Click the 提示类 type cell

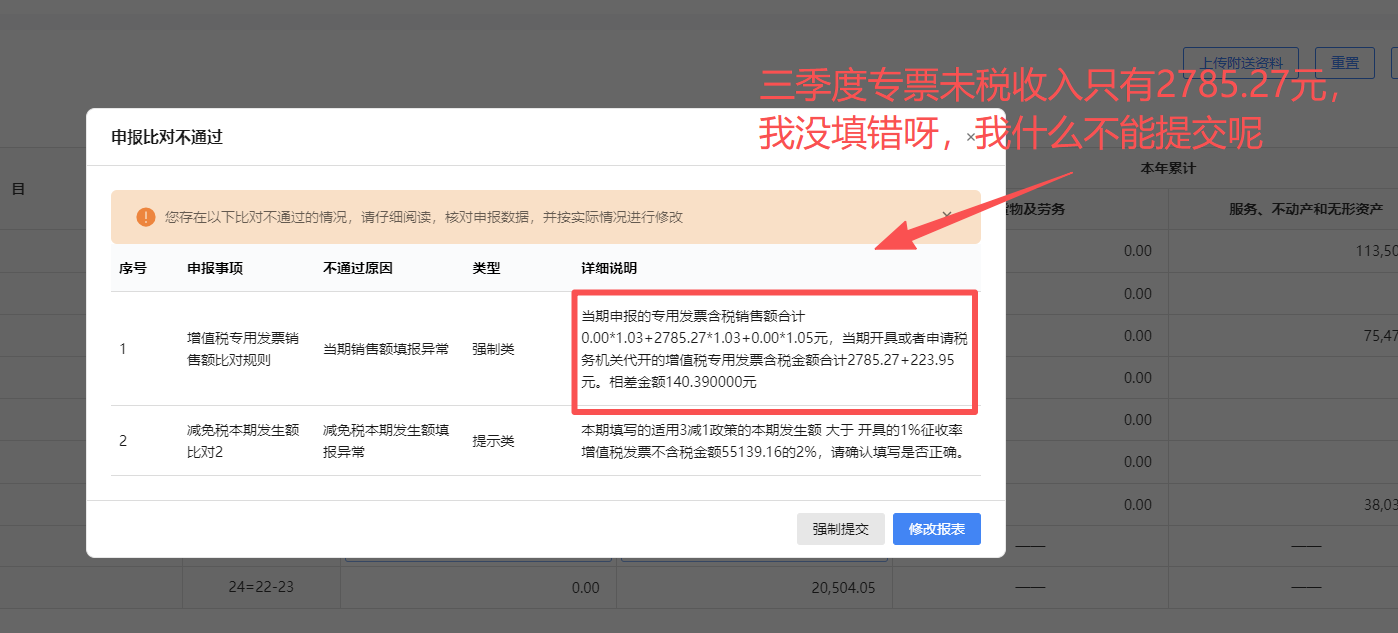pyautogui.click(x=493, y=441)
